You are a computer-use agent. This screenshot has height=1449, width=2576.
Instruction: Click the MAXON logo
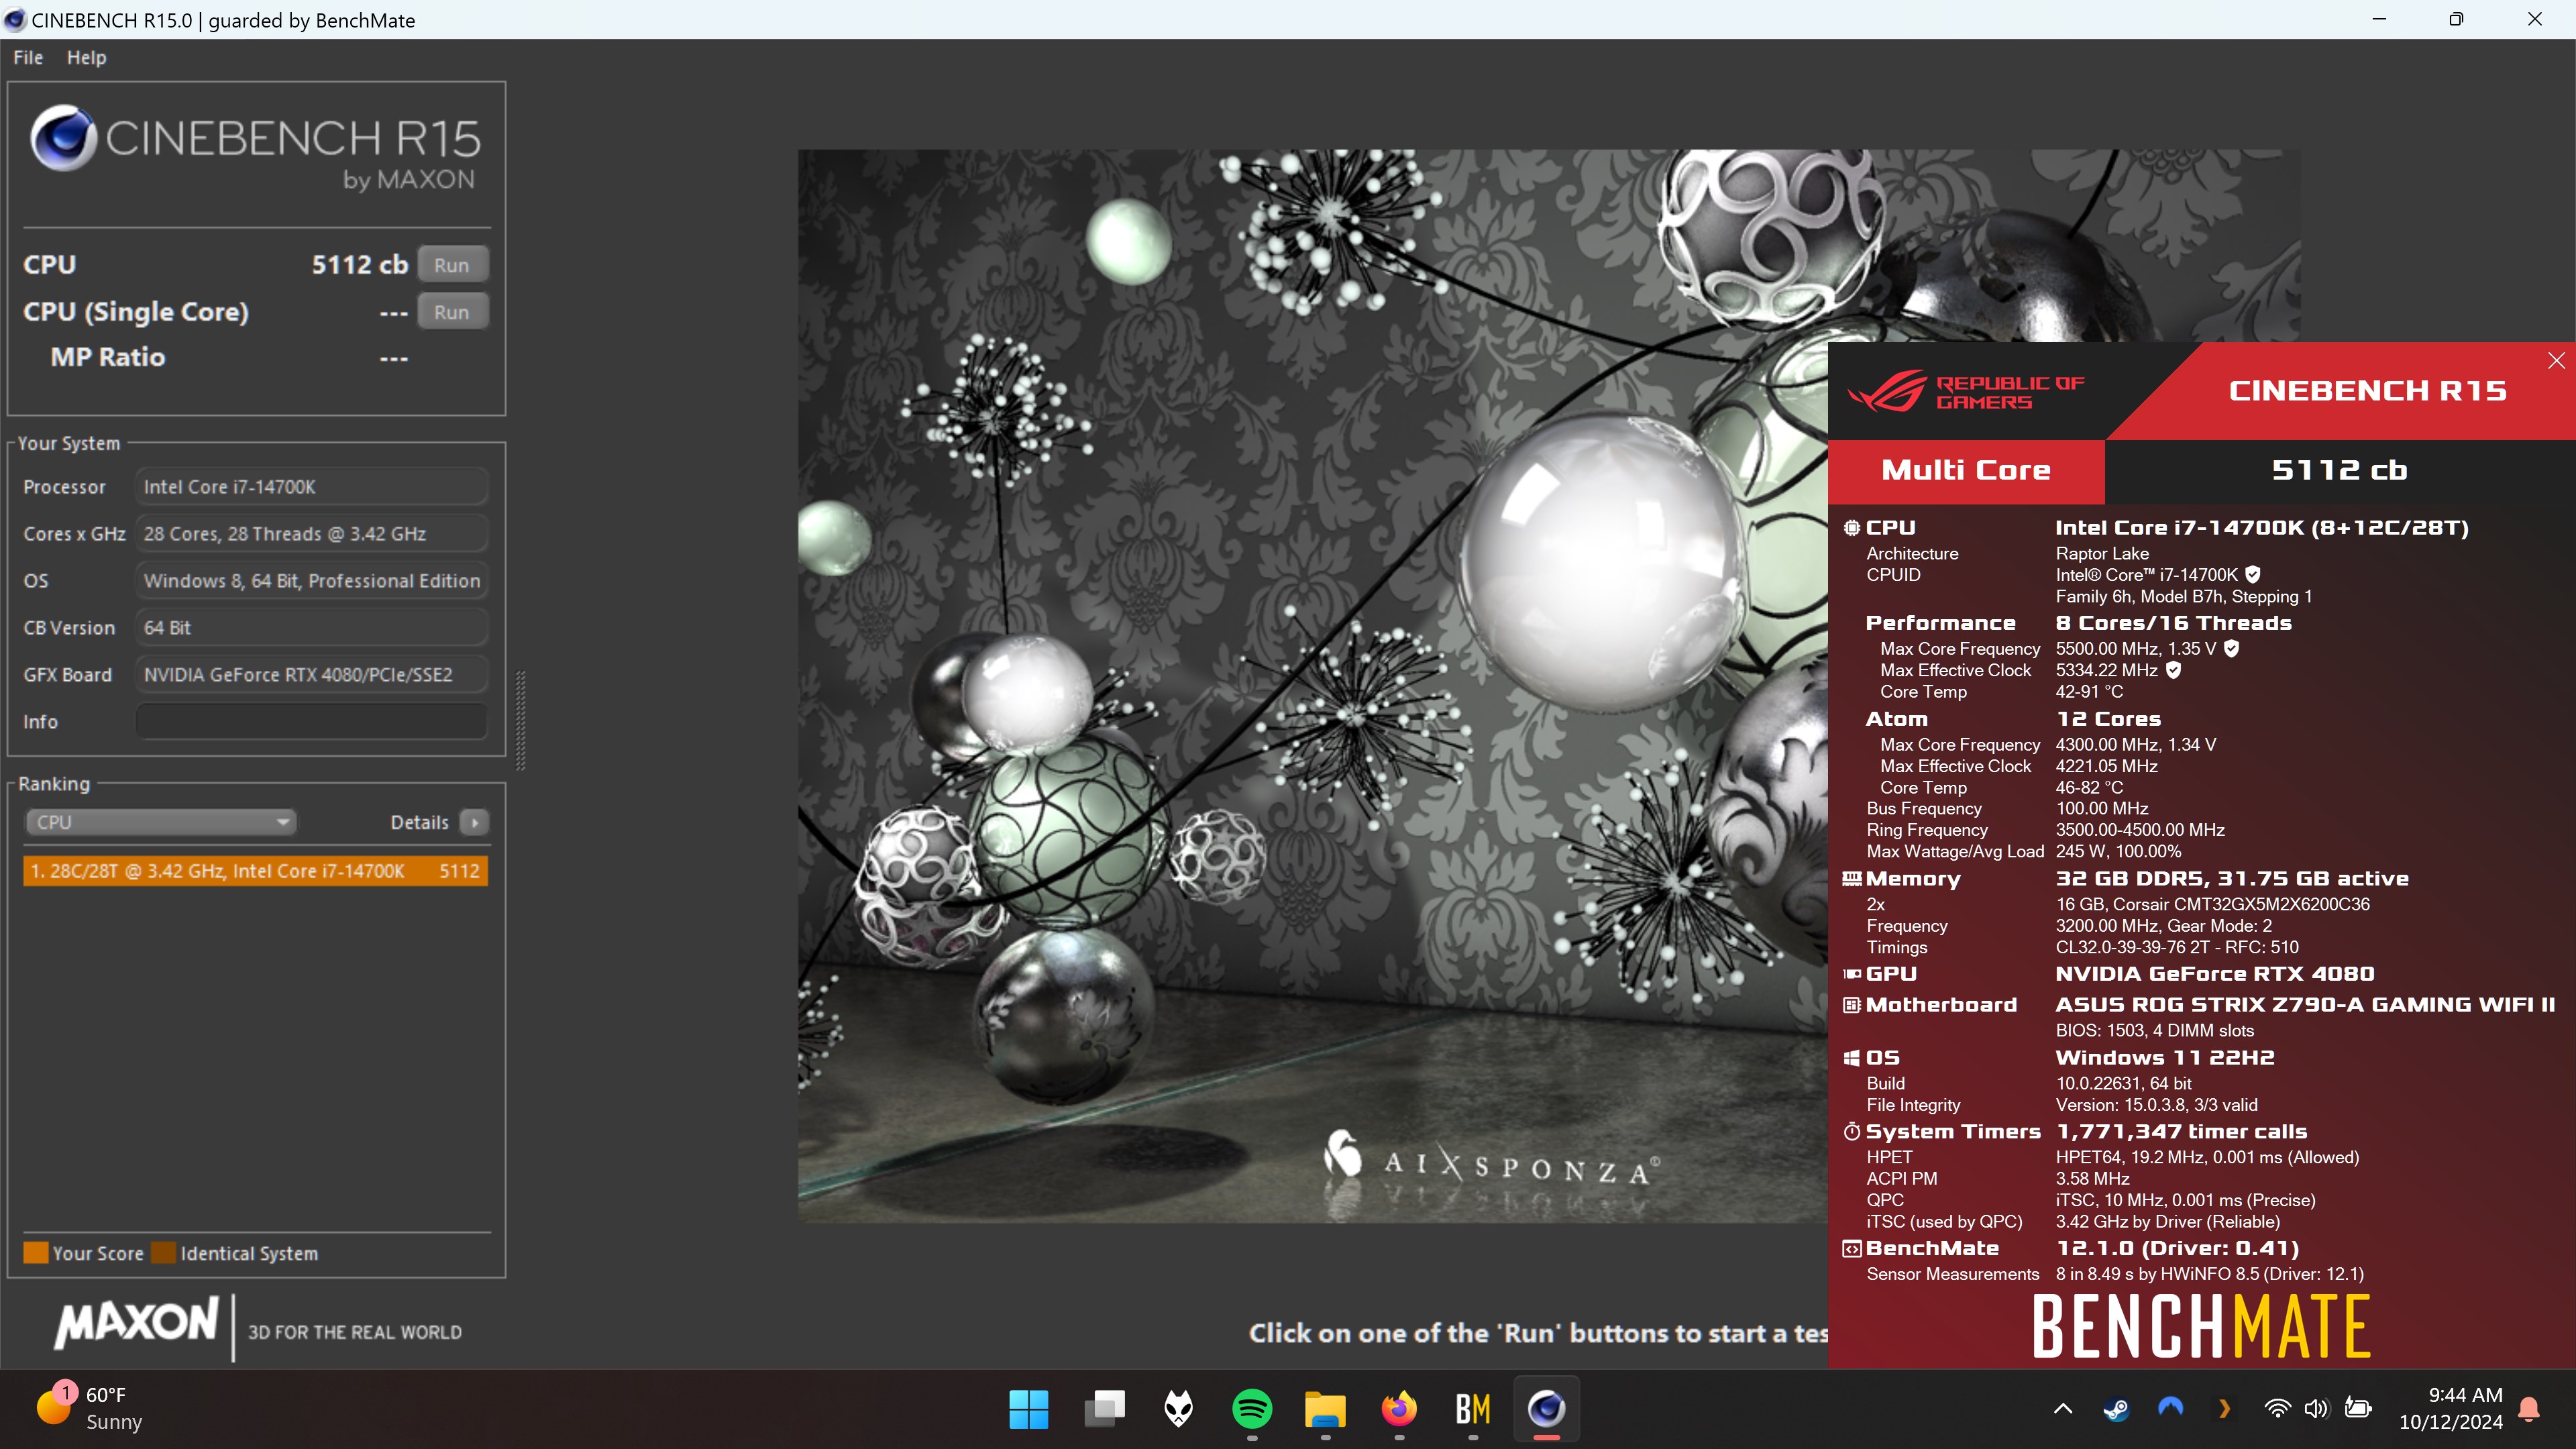(137, 1324)
